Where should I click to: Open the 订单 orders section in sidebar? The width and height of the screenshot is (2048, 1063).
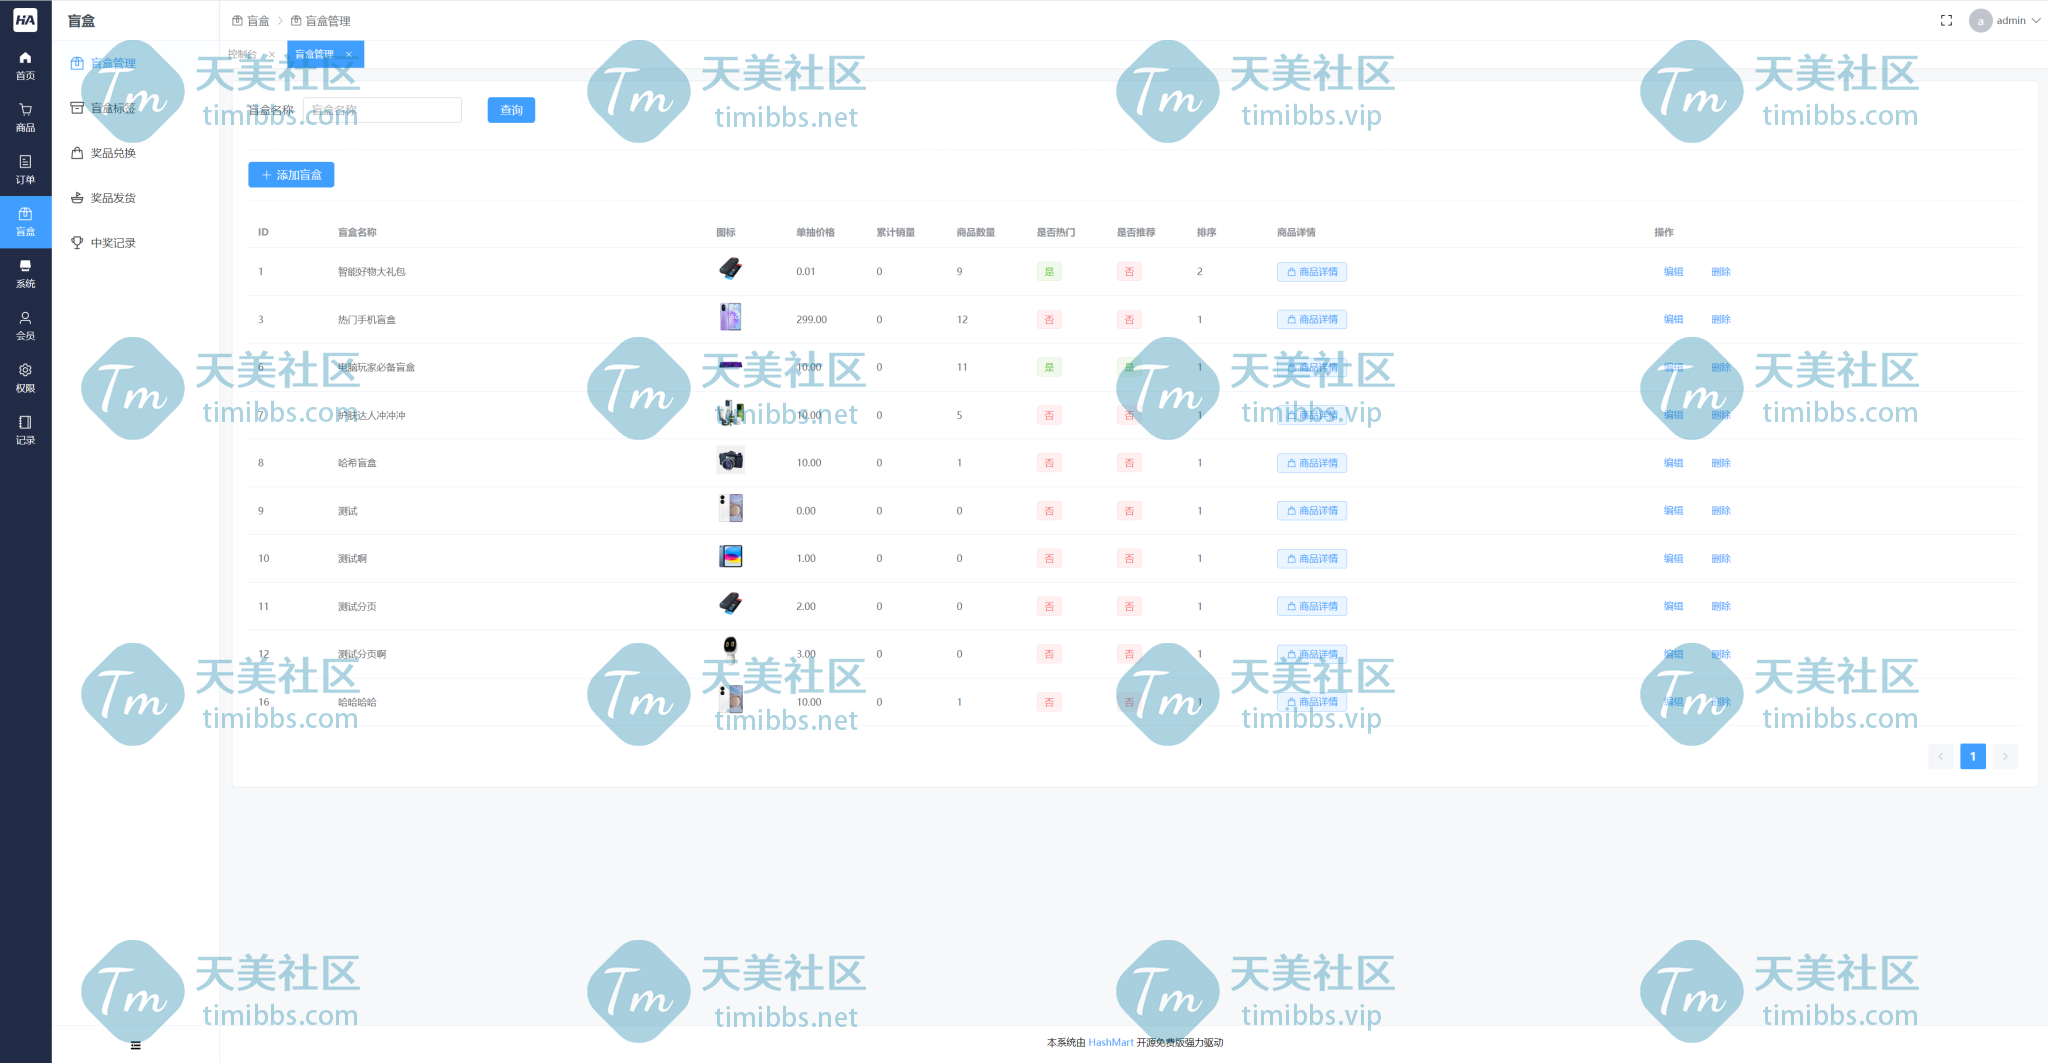point(25,169)
